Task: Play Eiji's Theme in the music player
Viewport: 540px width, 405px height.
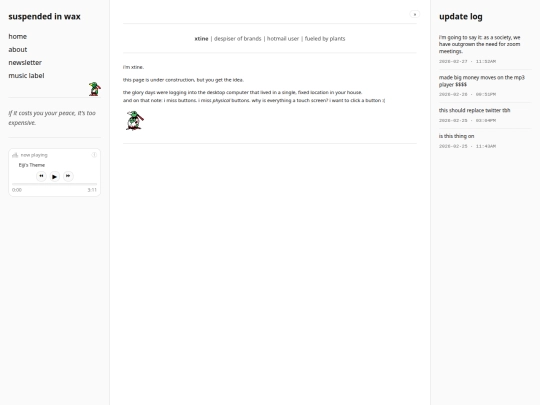Action: 54,176
